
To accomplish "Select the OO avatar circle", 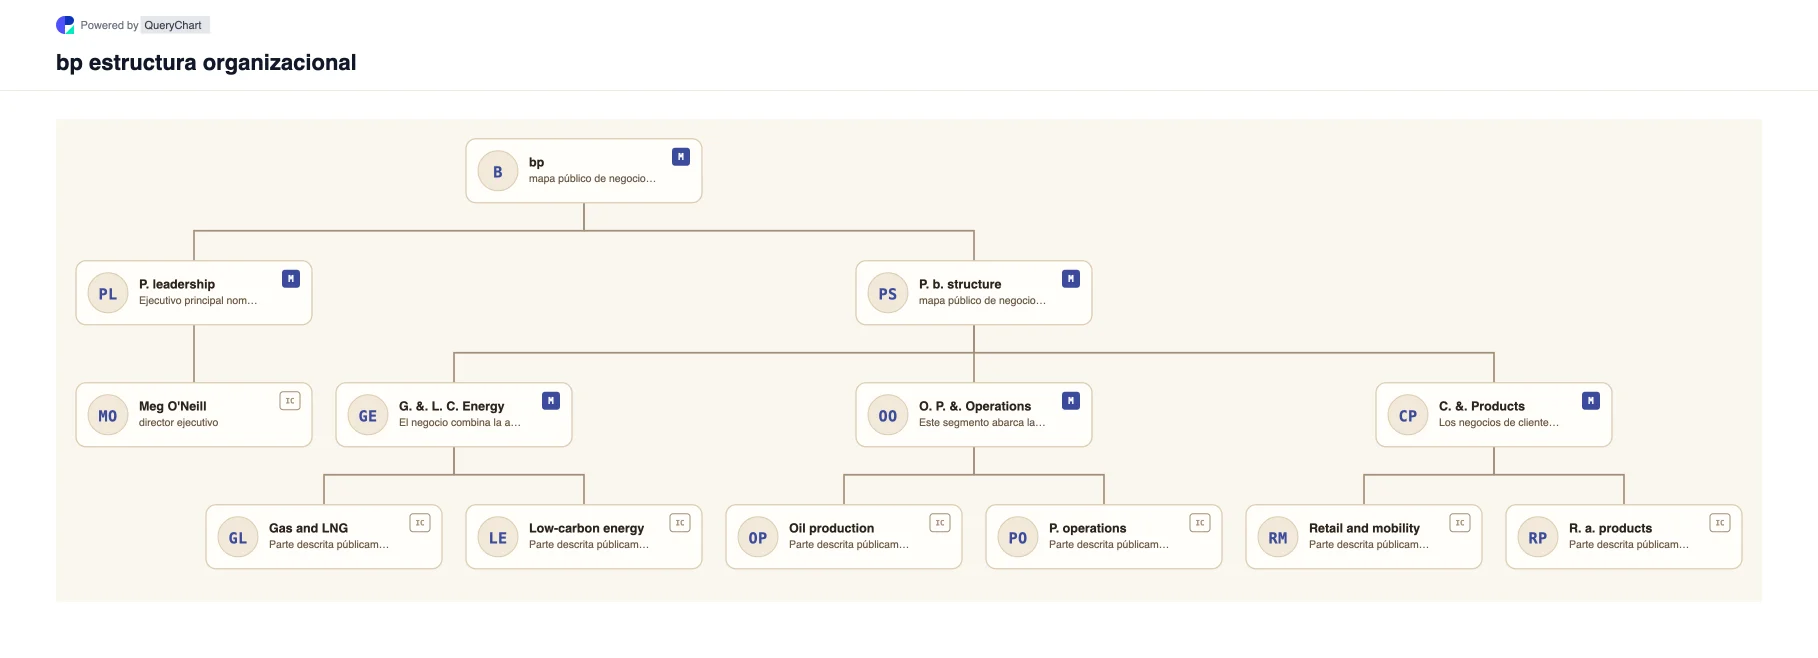I will (888, 415).
